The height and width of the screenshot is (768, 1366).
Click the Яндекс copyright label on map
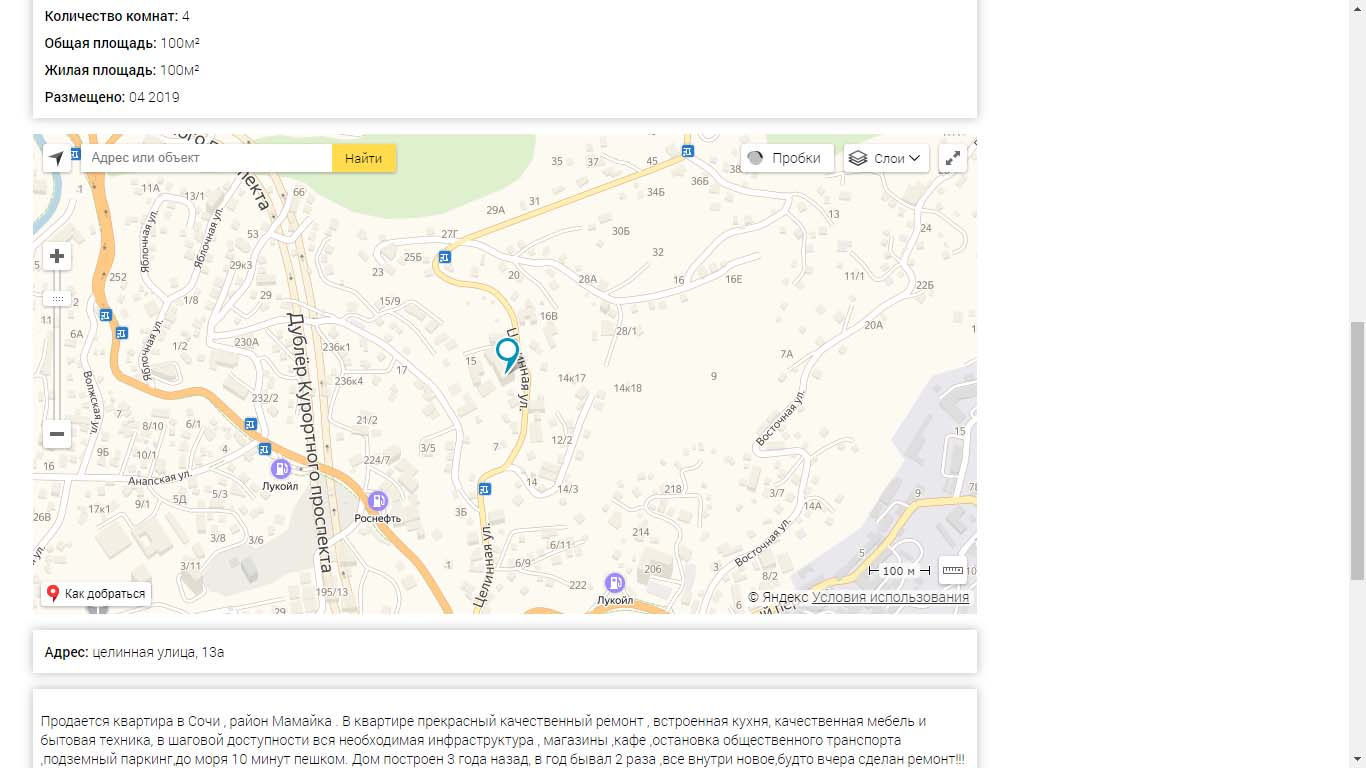[778, 597]
